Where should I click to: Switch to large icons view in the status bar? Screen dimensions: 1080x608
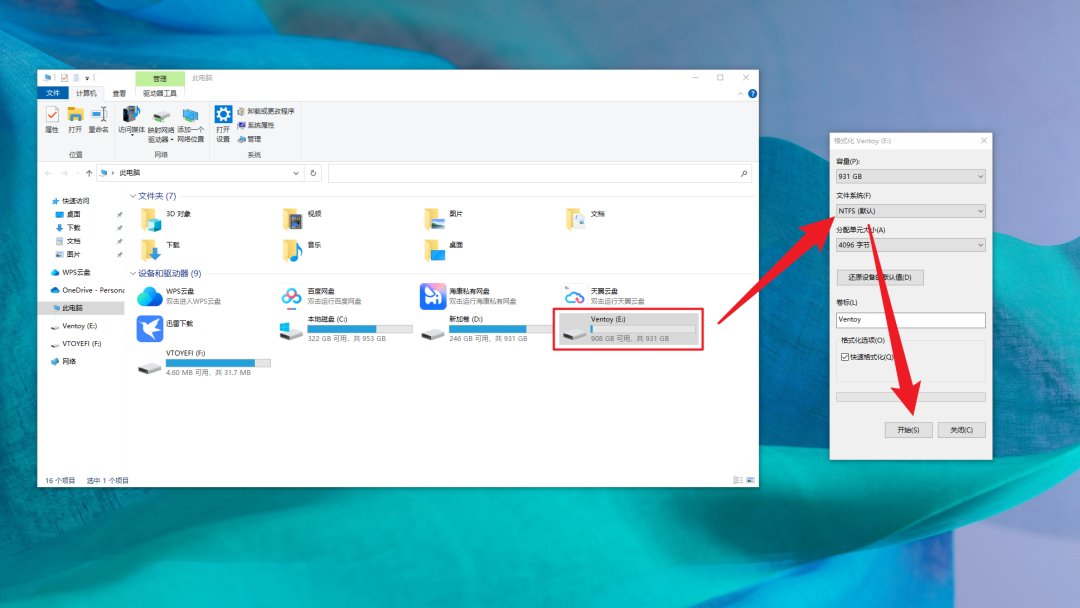point(750,480)
